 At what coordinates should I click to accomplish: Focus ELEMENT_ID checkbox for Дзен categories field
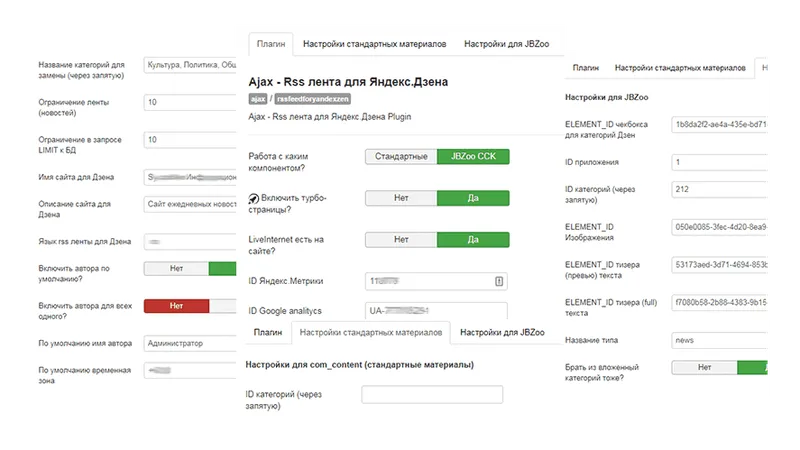(x=719, y=124)
